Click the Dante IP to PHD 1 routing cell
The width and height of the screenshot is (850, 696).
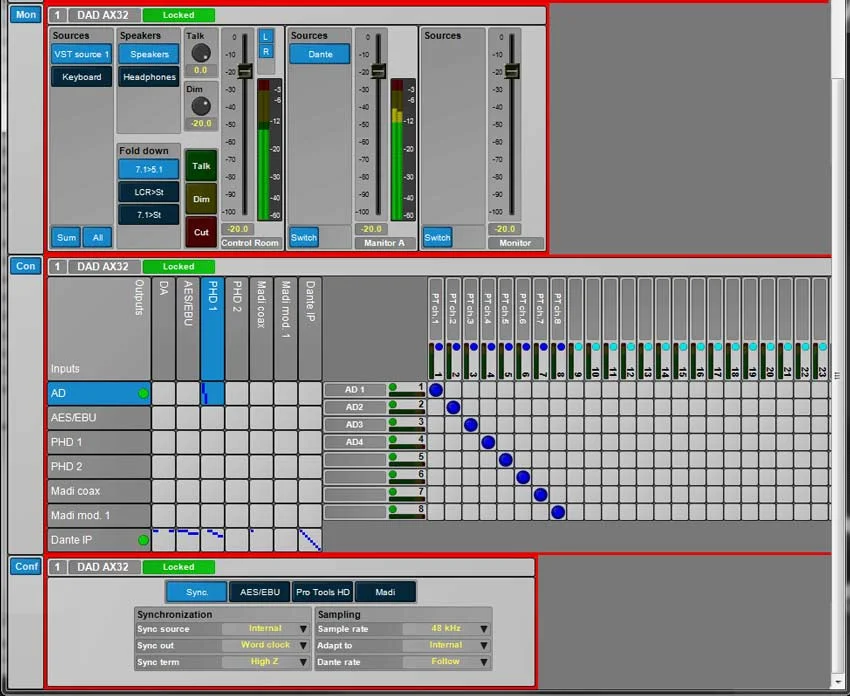(212, 540)
